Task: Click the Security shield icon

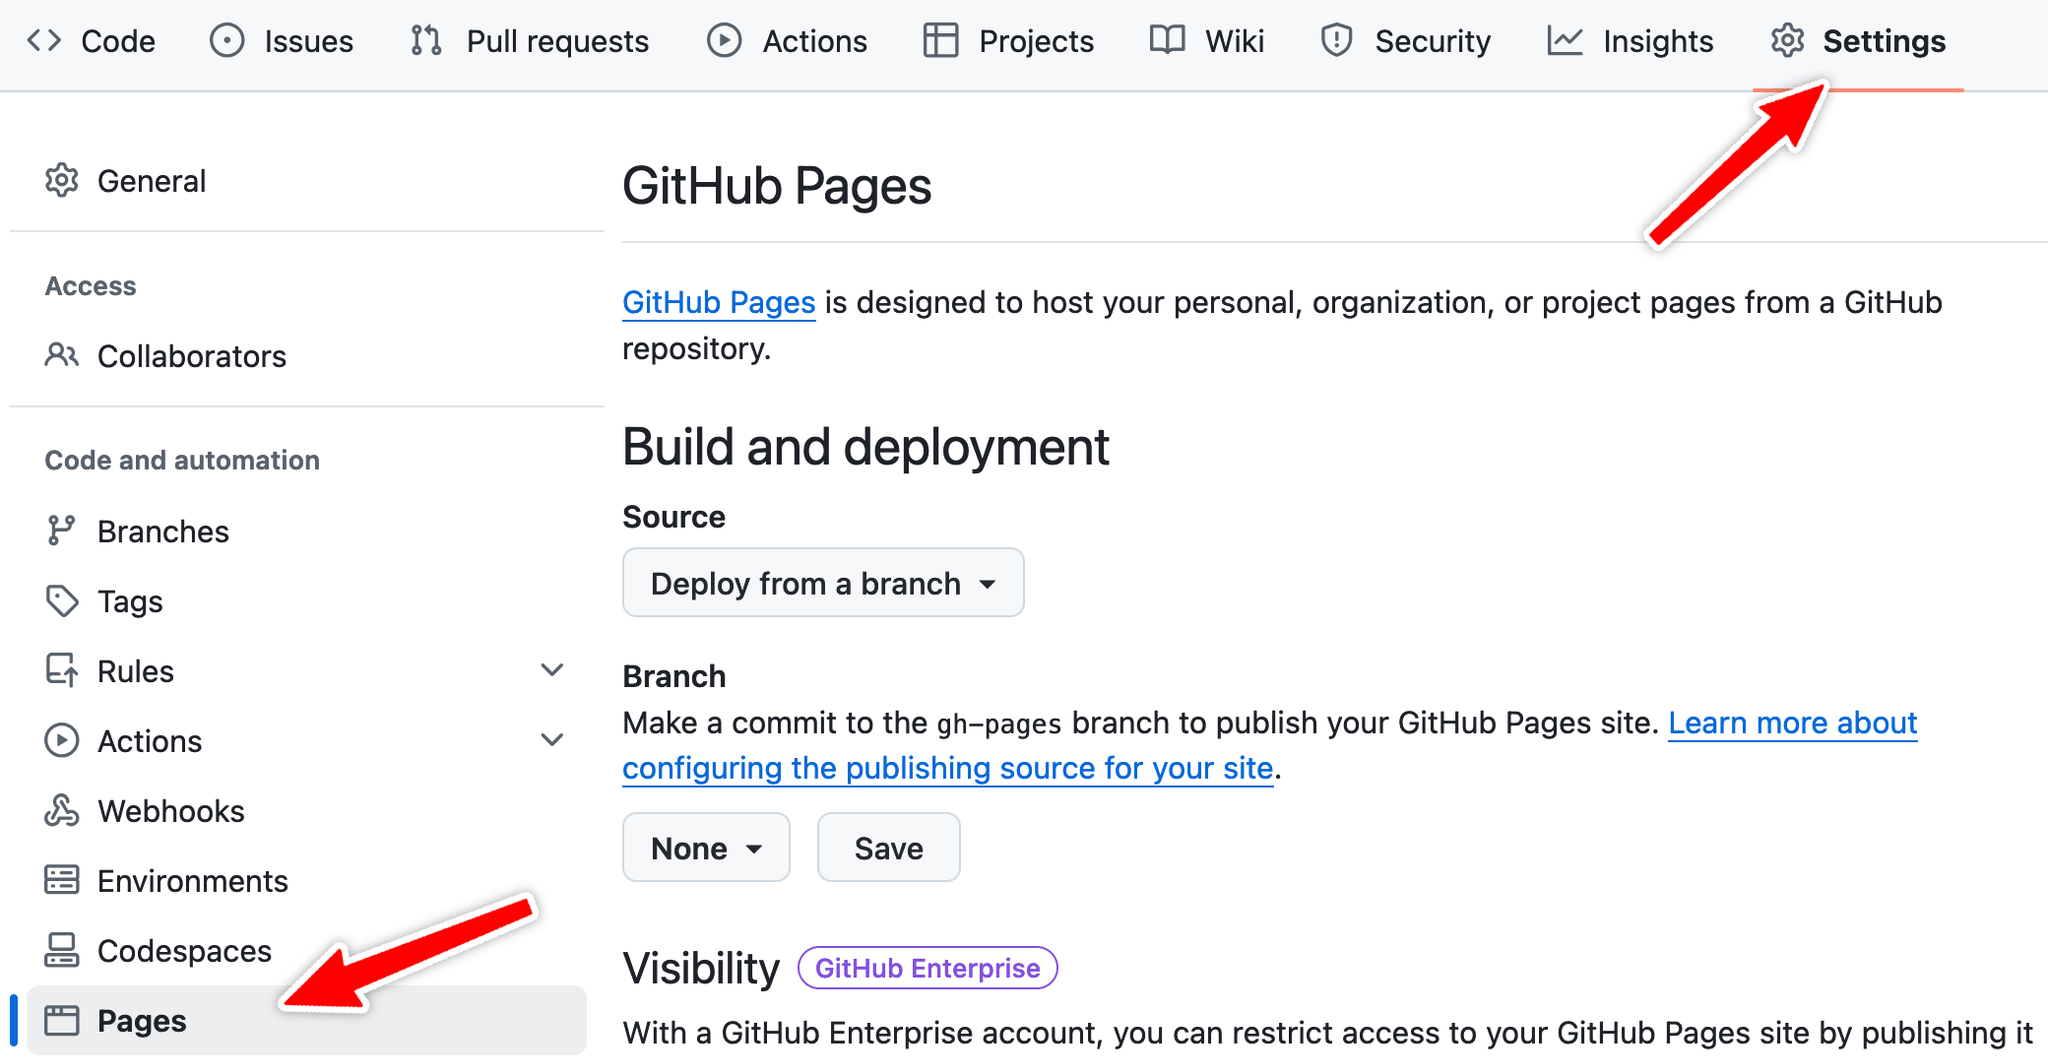Action: click(x=1337, y=41)
